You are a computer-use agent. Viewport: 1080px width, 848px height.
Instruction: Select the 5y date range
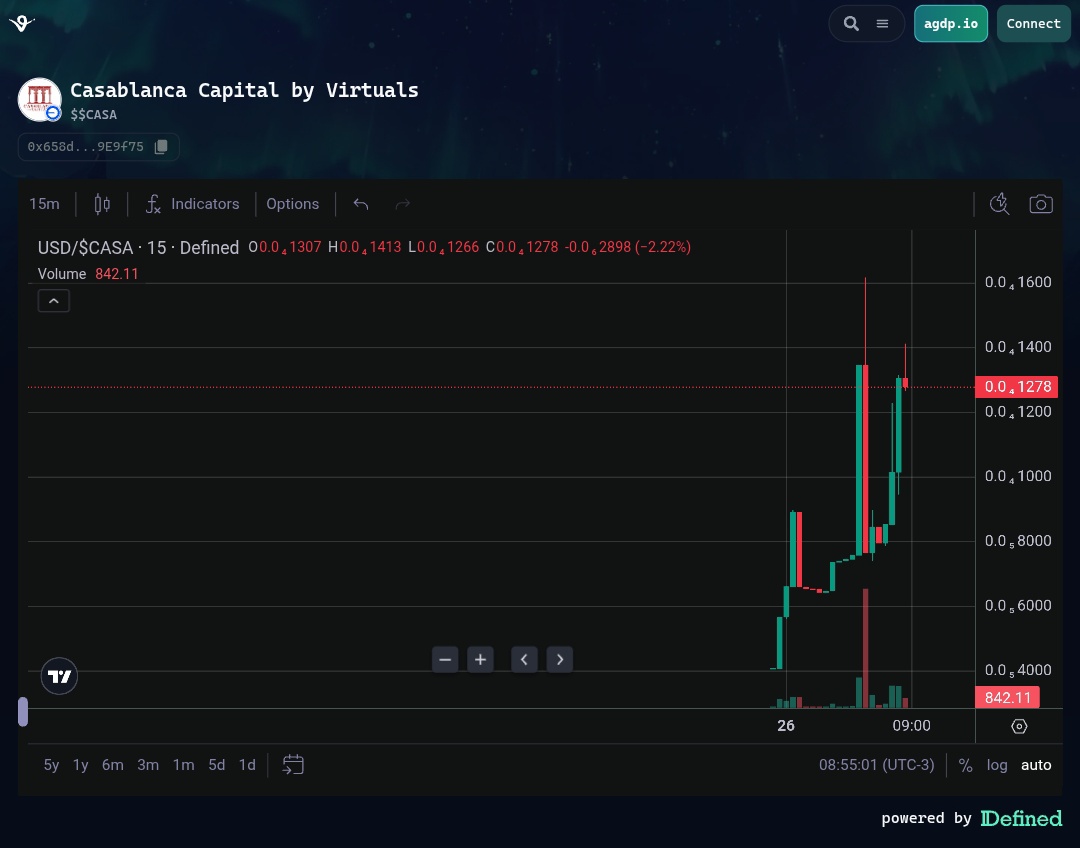(52, 765)
